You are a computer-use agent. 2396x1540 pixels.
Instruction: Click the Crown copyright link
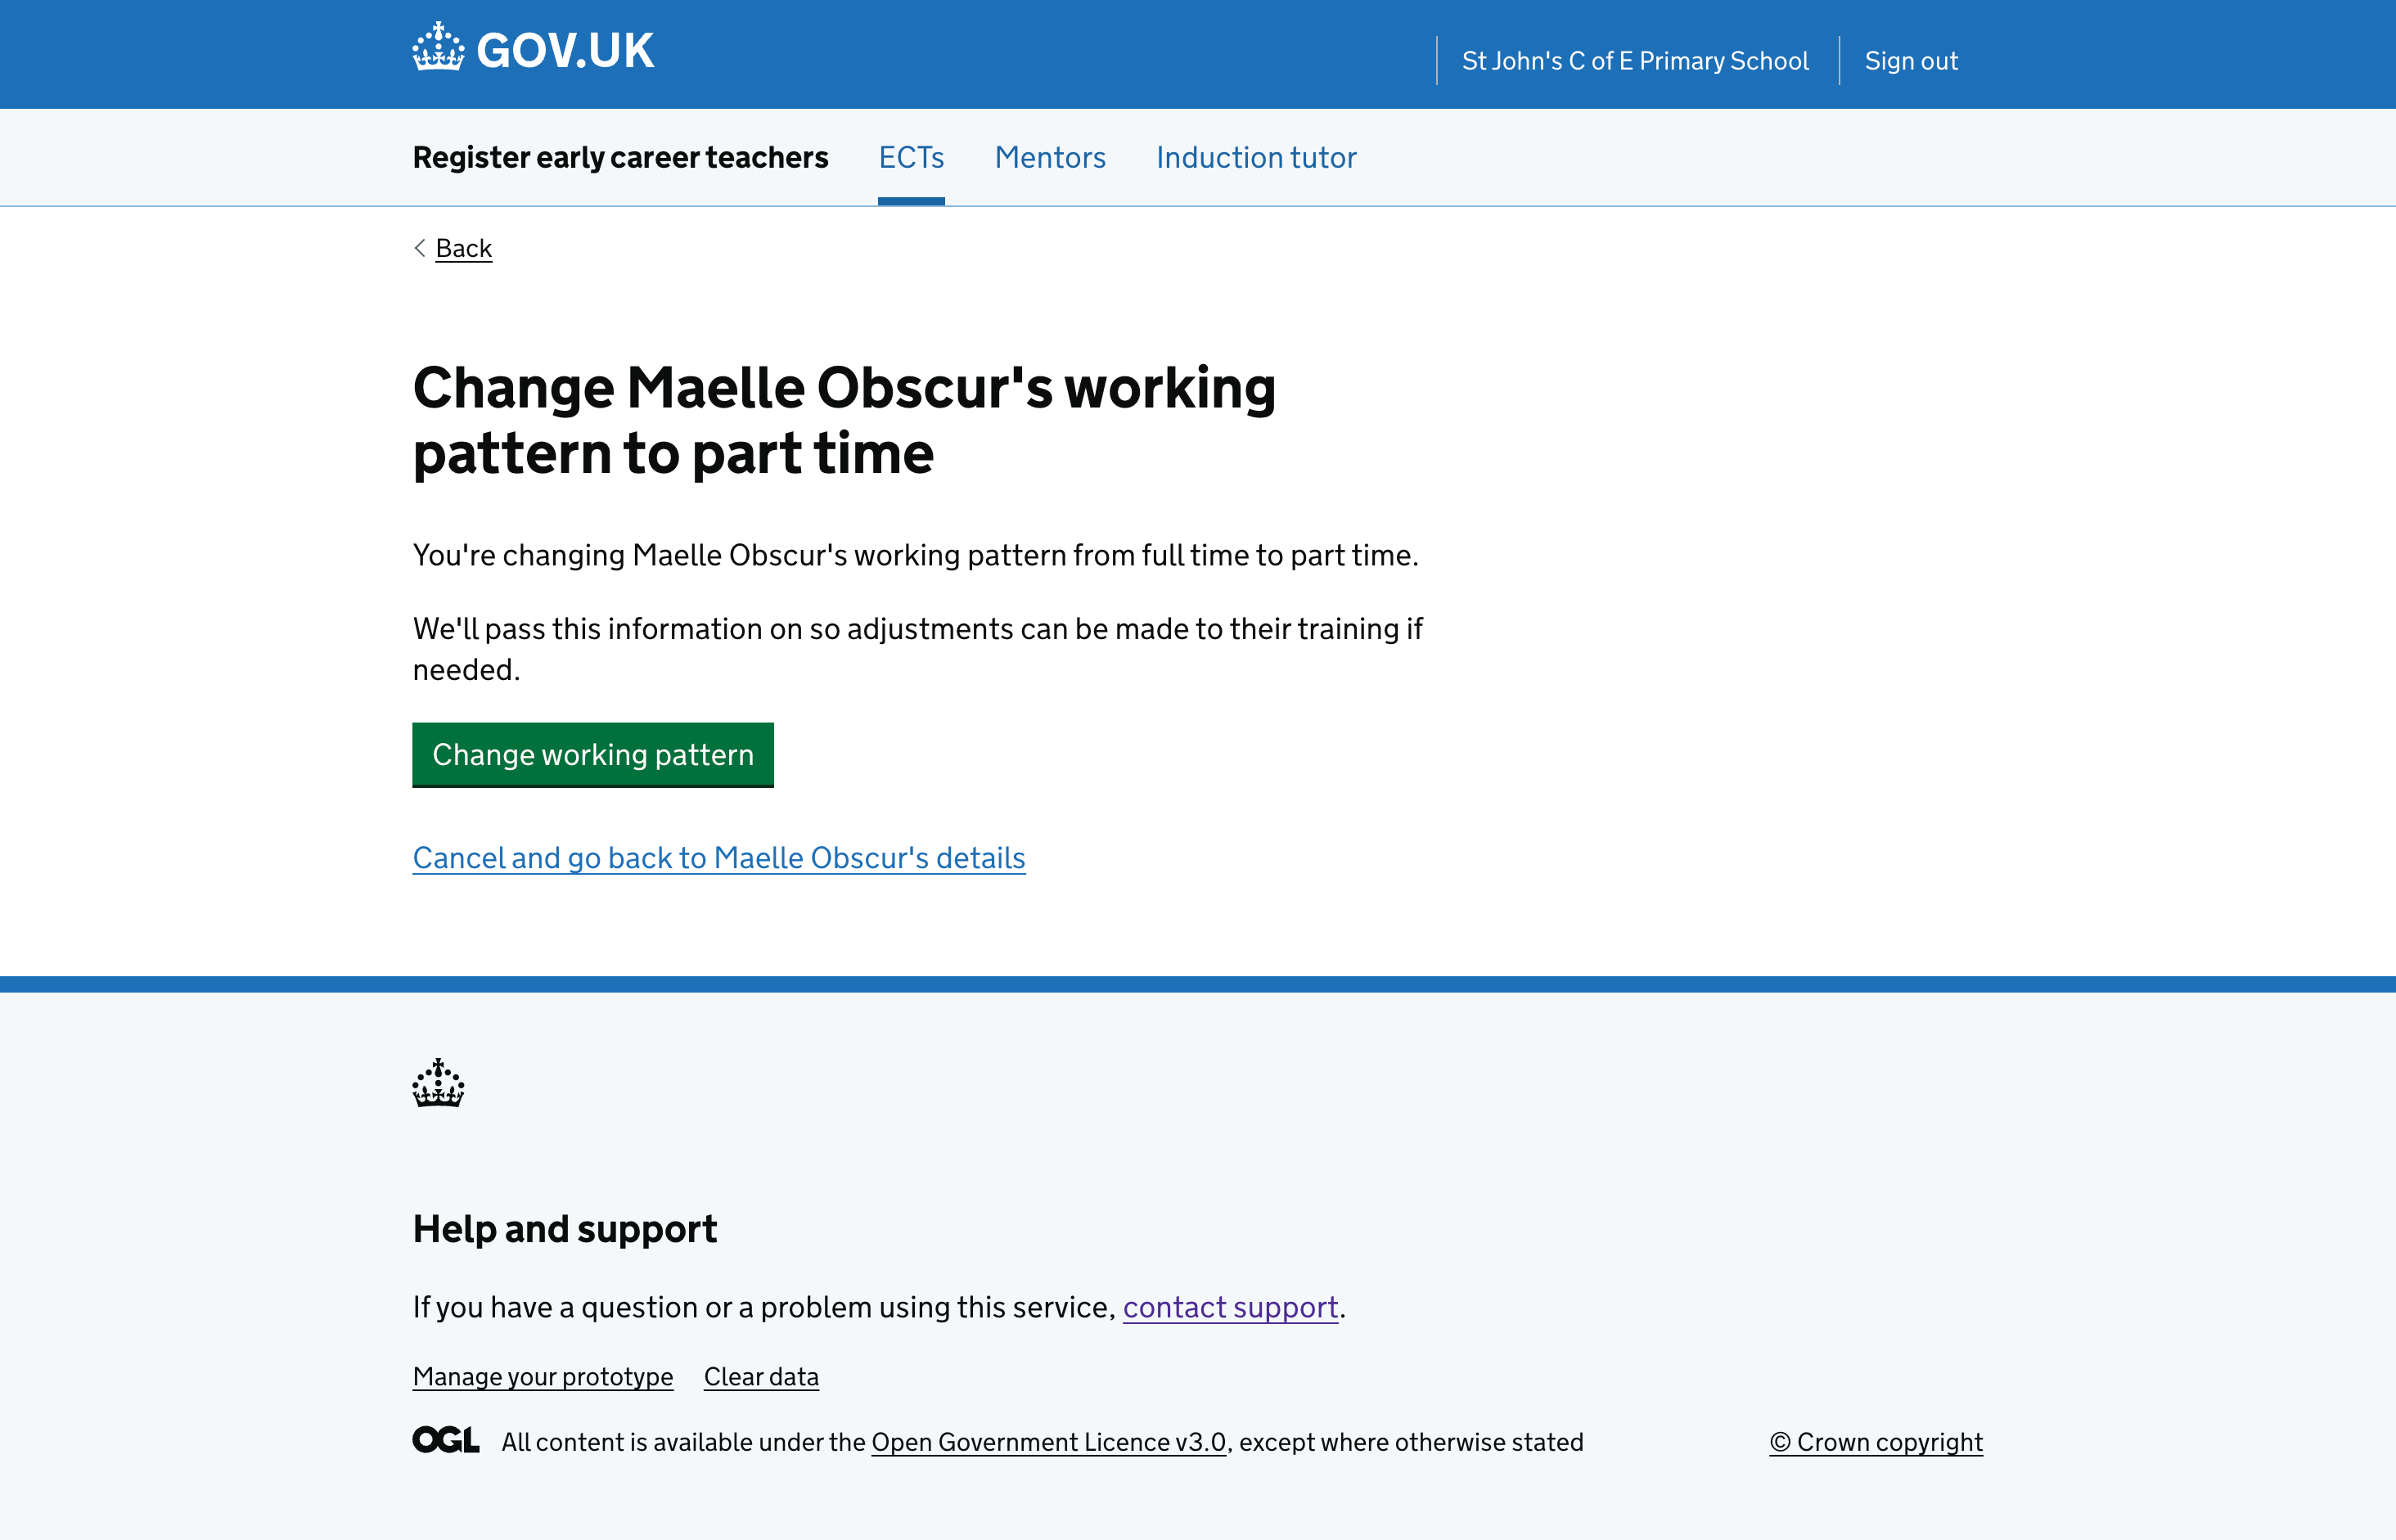[x=1875, y=1441]
